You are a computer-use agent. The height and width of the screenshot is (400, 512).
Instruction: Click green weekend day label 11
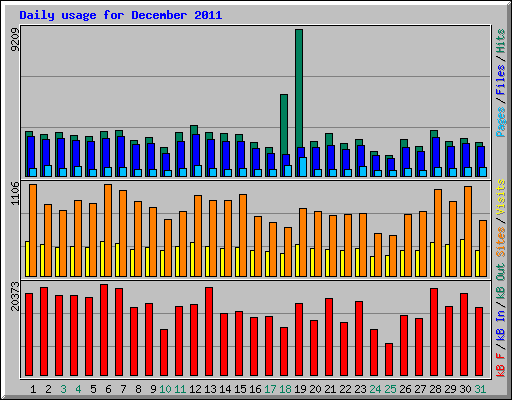[x=180, y=389]
